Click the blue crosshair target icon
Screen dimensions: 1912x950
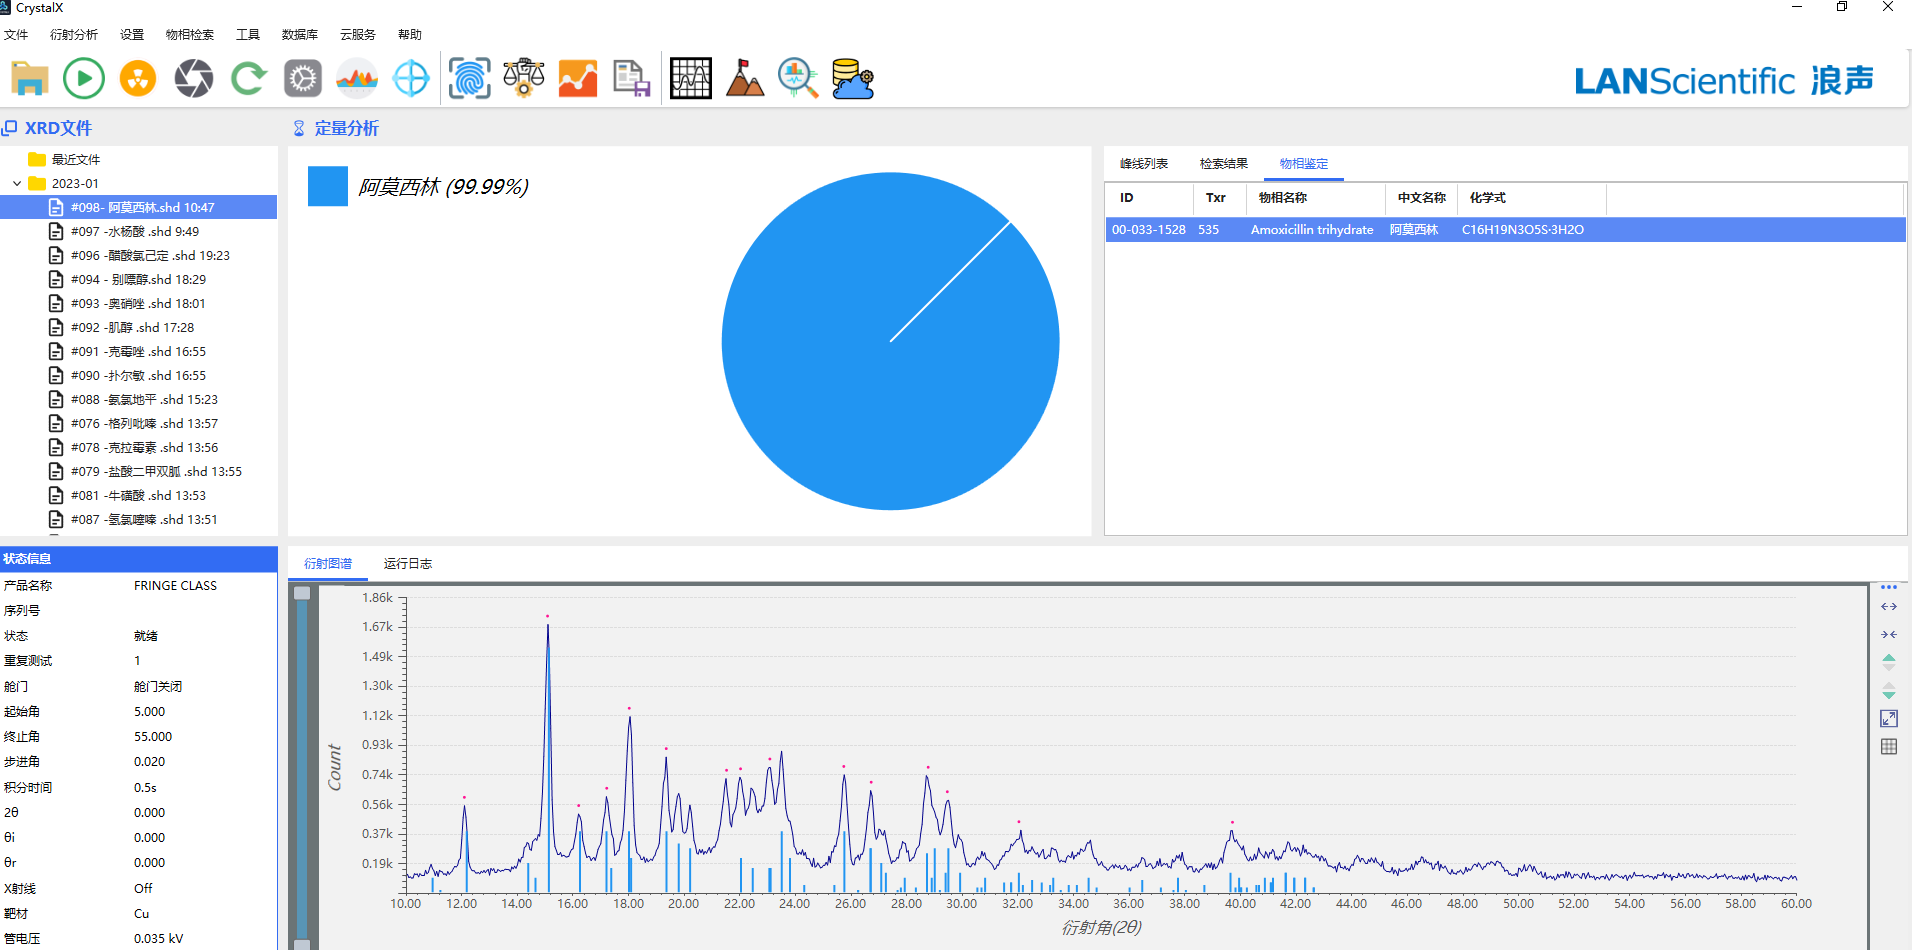click(x=411, y=79)
